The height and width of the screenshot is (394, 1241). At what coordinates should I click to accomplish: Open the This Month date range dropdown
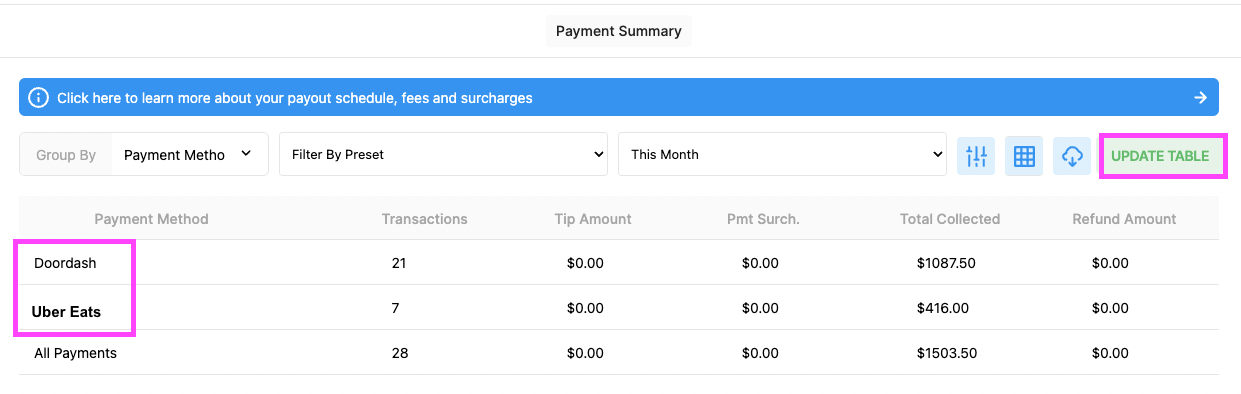click(x=782, y=154)
